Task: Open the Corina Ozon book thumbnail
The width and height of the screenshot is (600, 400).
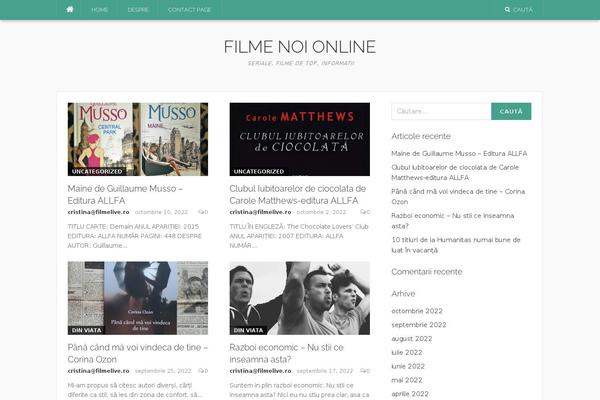Action: coord(138,298)
